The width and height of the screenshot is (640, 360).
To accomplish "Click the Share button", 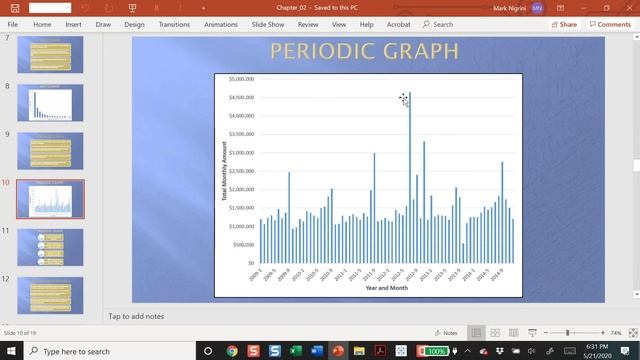I will tap(564, 24).
